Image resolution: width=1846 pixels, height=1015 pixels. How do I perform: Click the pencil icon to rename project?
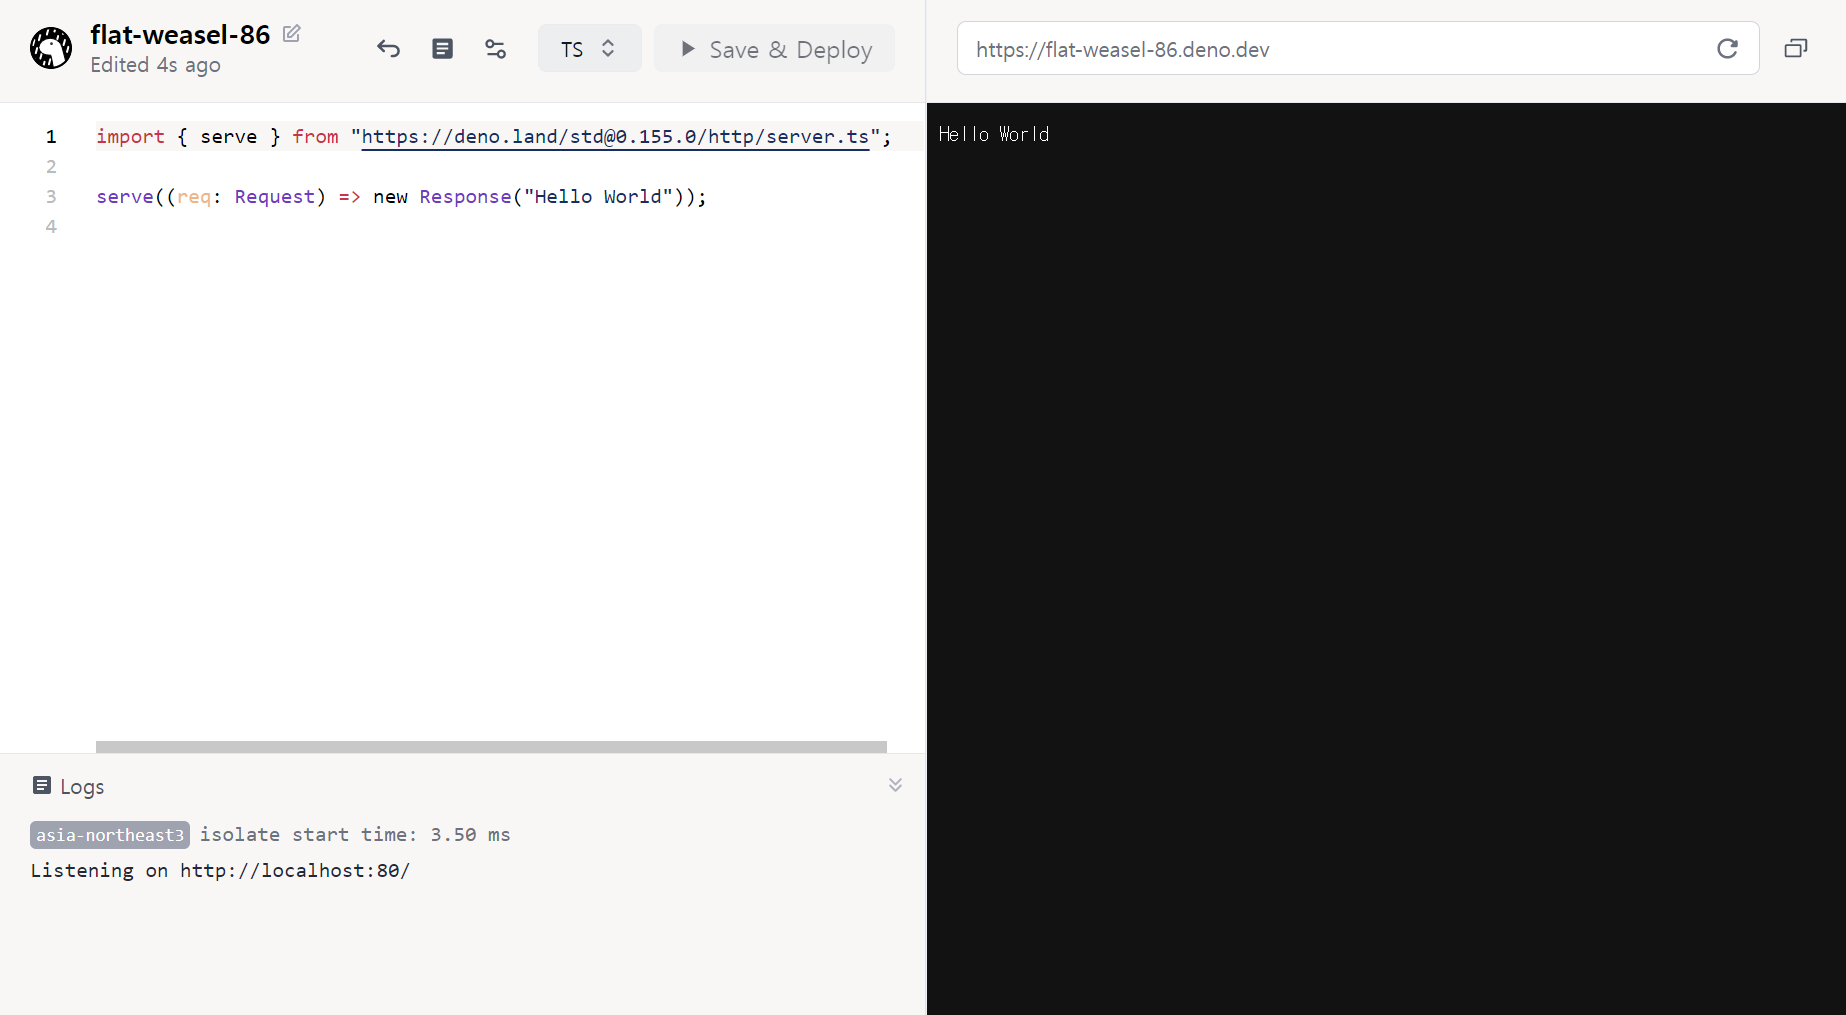click(291, 34)
